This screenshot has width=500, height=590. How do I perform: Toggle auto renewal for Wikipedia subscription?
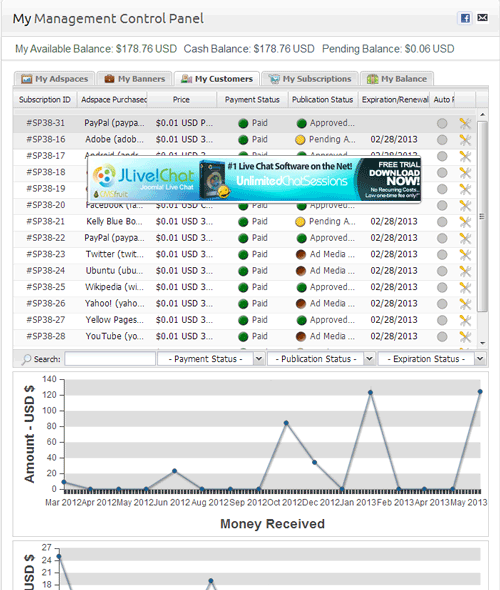pos(442,287)
